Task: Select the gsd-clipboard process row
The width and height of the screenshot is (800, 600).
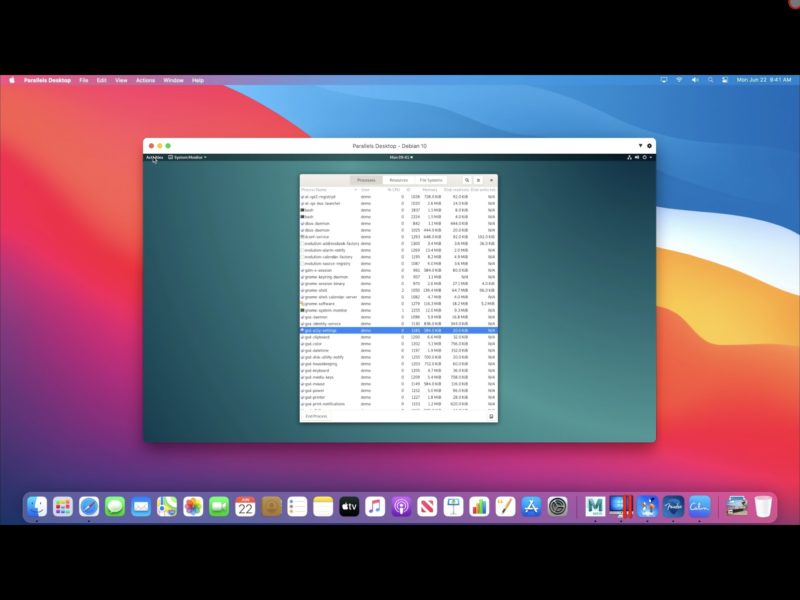Action: pos(398,337)
